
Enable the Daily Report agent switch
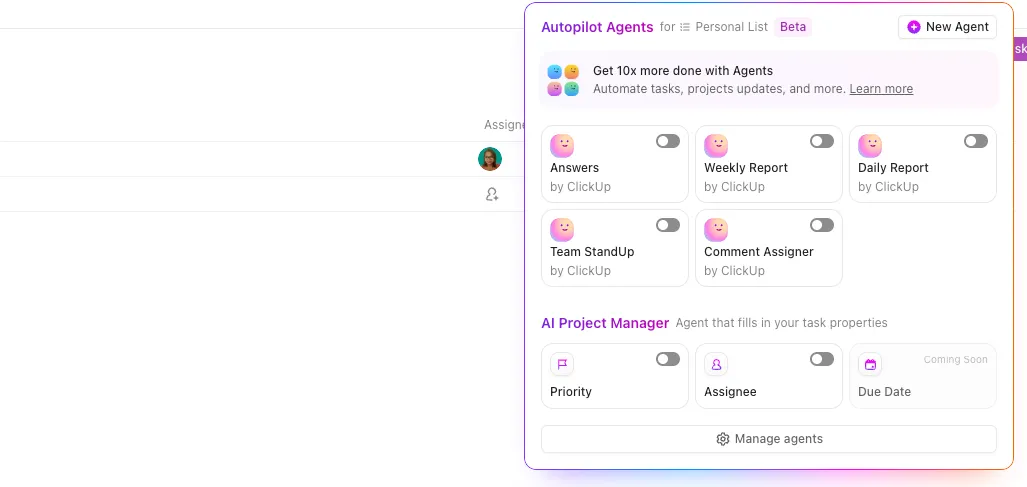(x=976, y=141)
